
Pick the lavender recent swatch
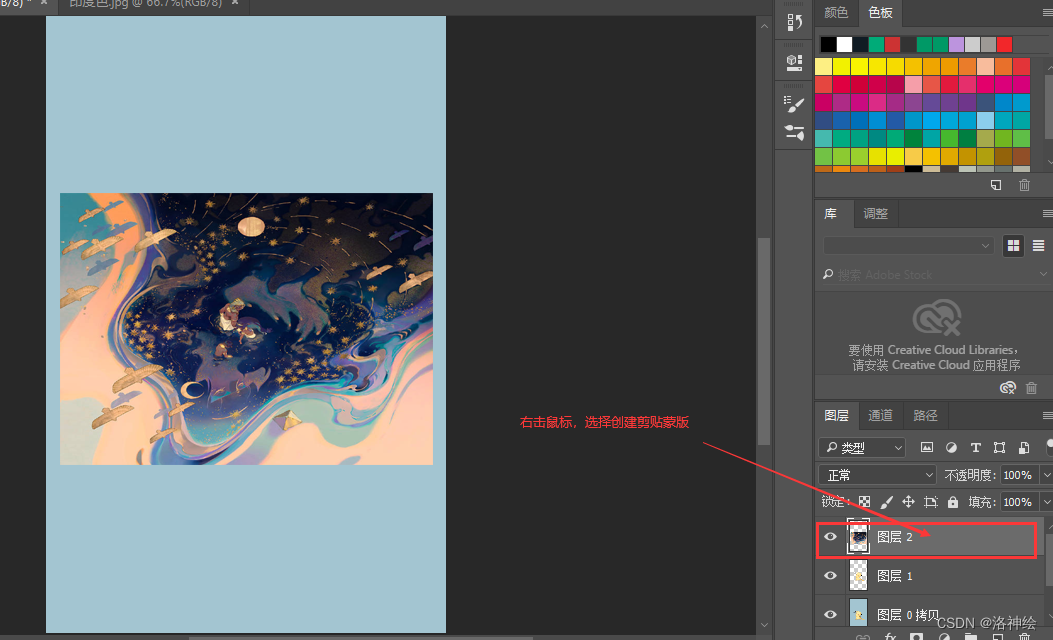(x=956, y=44)
